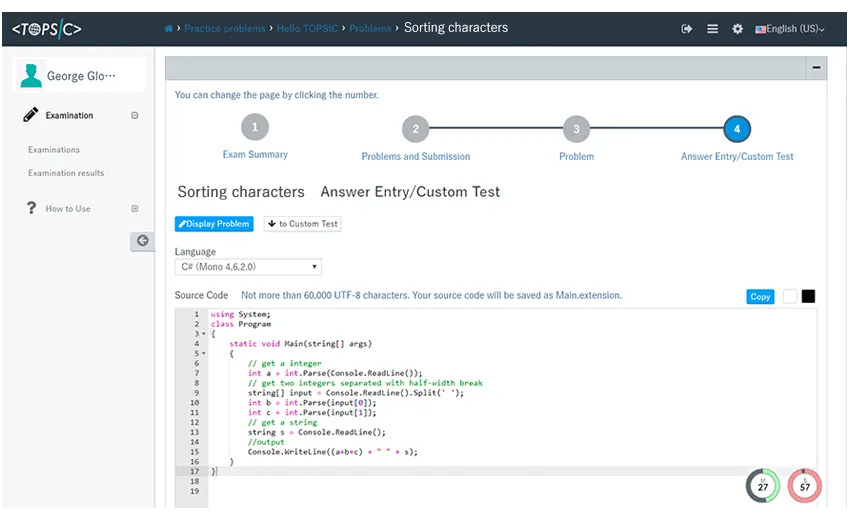Open the settings gear icon

pyautogui.click(x=738, y=29)
